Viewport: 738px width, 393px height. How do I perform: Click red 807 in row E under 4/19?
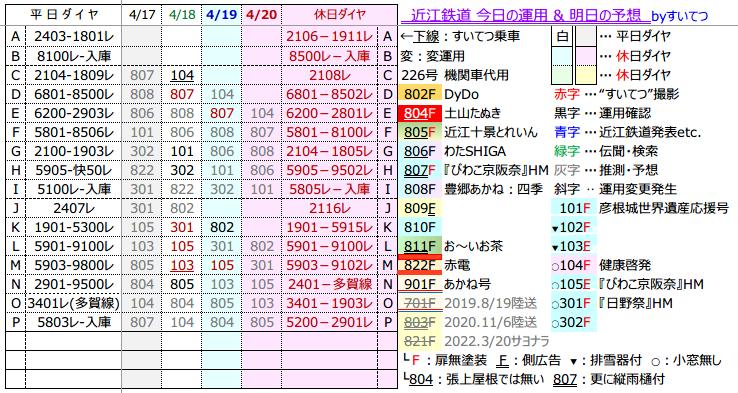pos(222,113)
